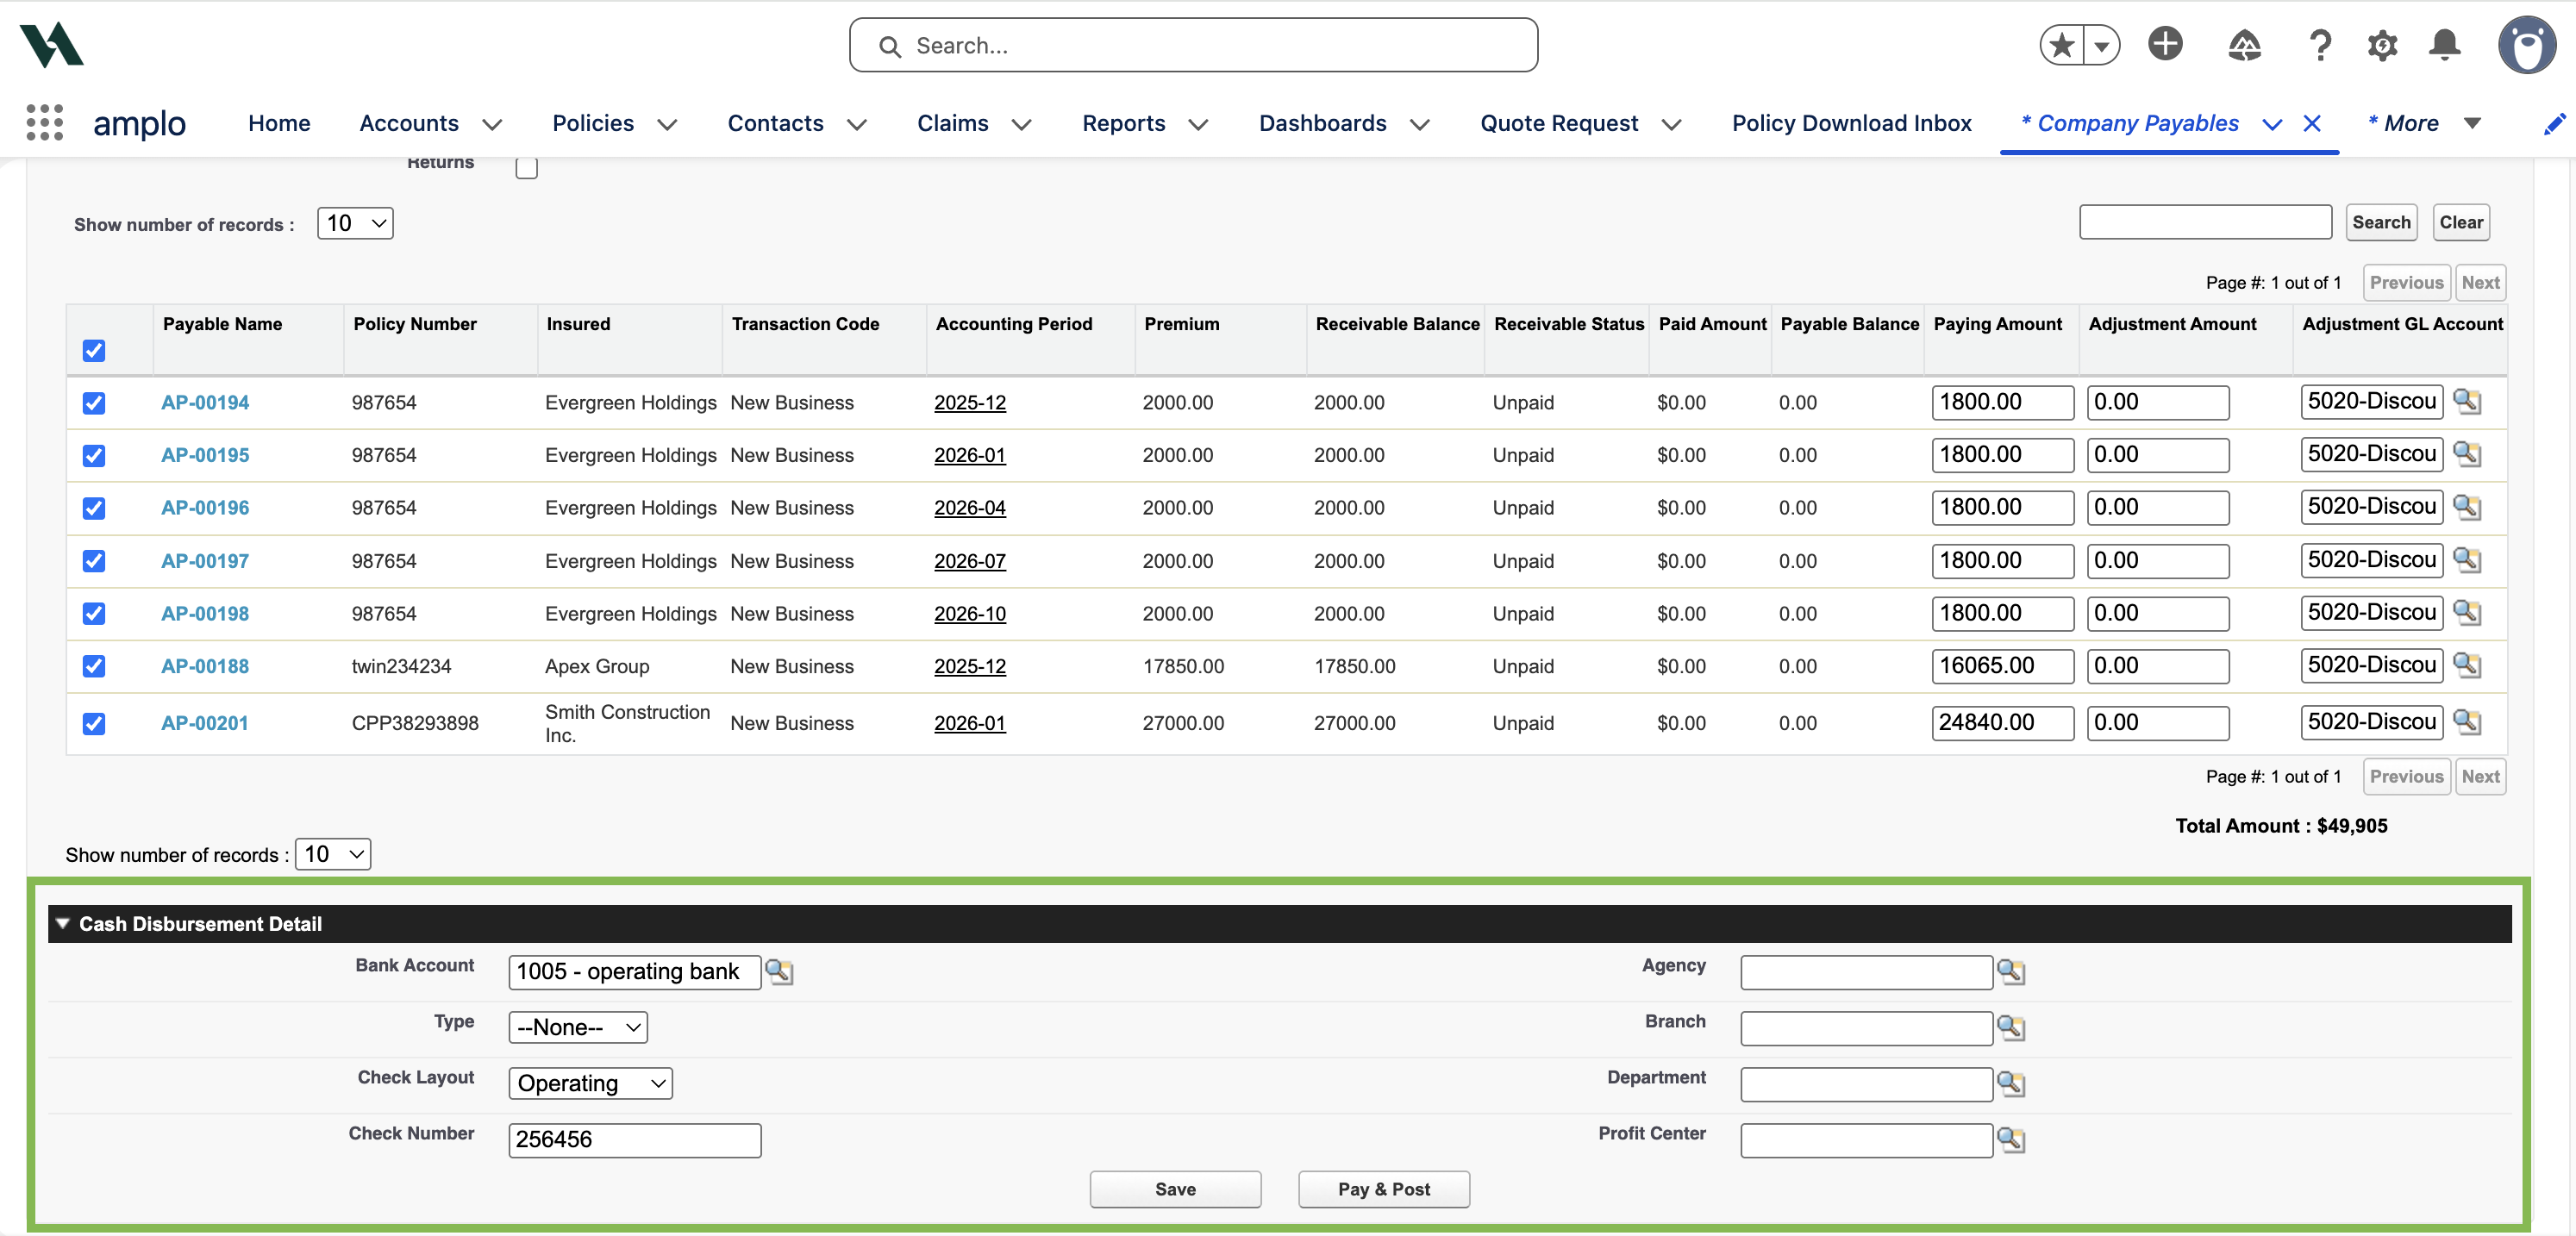Open GL account lookup for AP-00188
This screenshot has height=1236, width=2576.
point(2467,665)
